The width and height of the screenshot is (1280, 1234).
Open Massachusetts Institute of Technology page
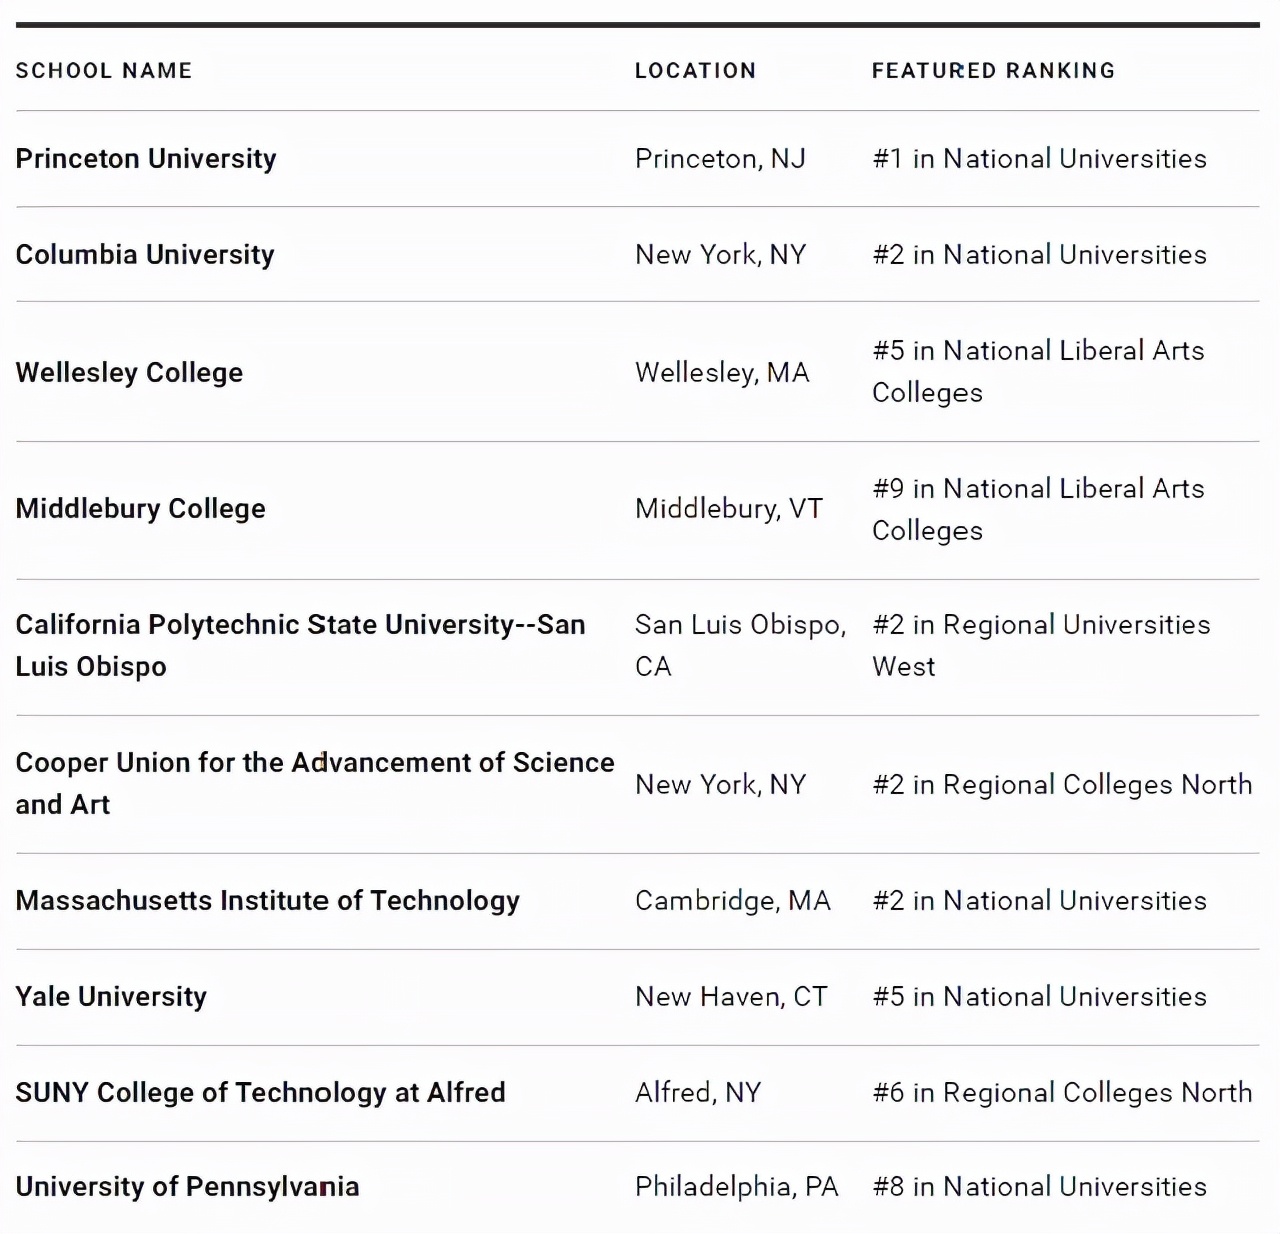pos(268,901)
